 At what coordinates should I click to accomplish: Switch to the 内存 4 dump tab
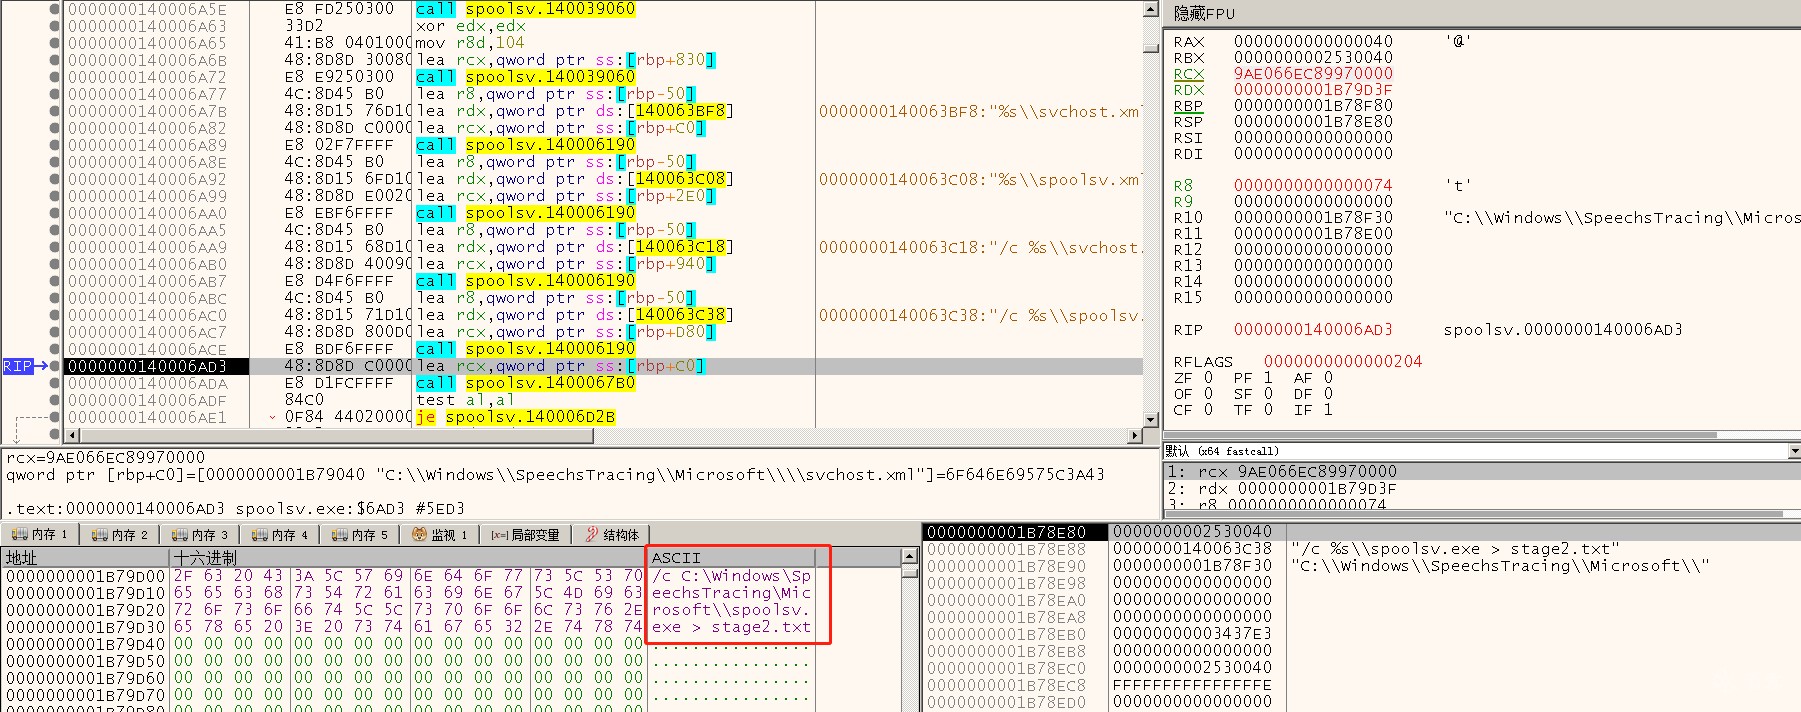click(279, 535)
